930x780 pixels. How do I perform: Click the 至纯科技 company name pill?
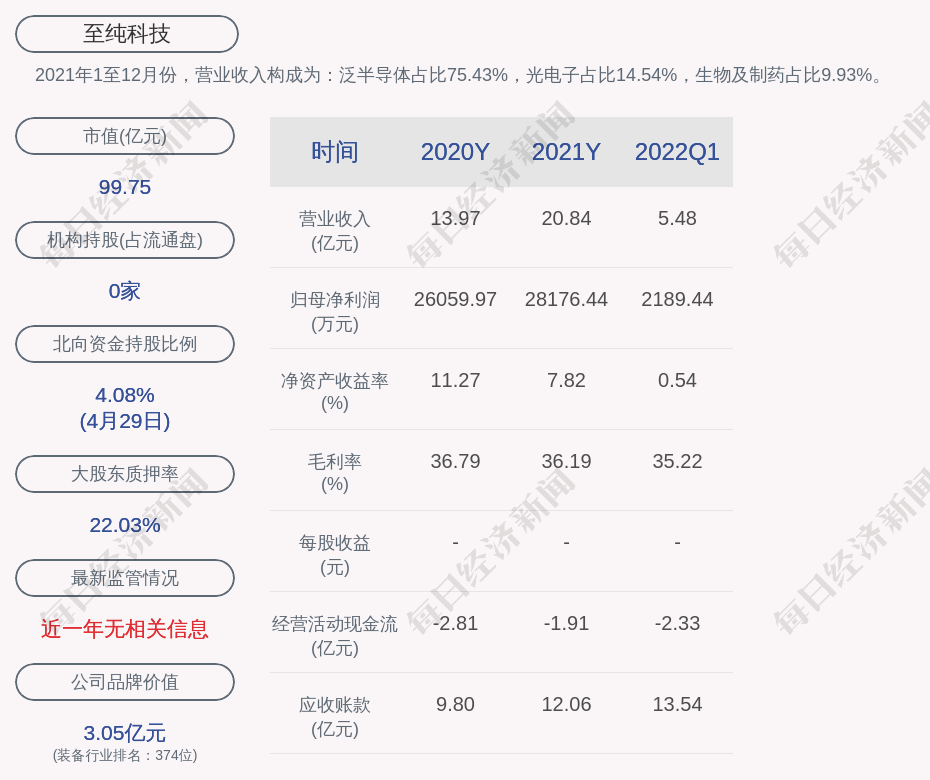tap(126, 34)
